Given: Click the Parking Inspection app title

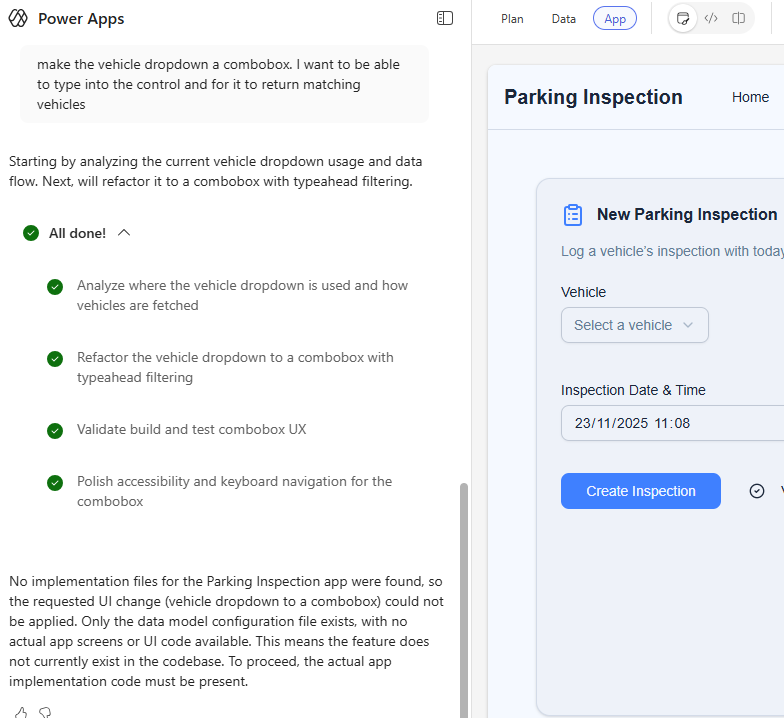Looking at the screenshot, I should [593, 97].
